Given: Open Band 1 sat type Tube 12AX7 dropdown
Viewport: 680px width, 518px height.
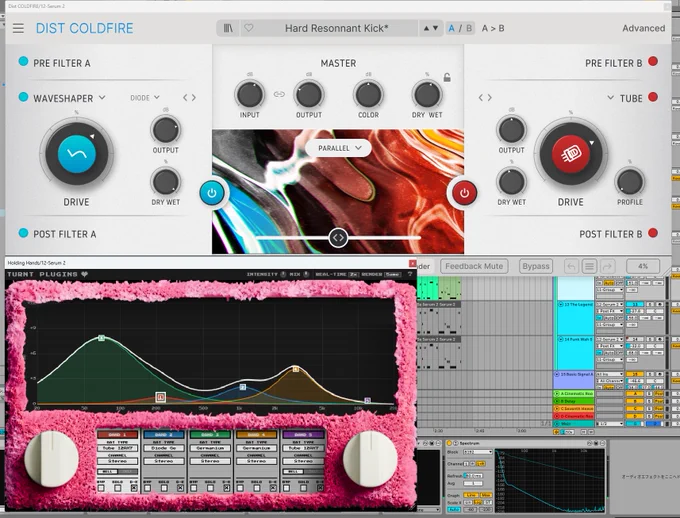Looking at the screenshot, I should [118, 448].
